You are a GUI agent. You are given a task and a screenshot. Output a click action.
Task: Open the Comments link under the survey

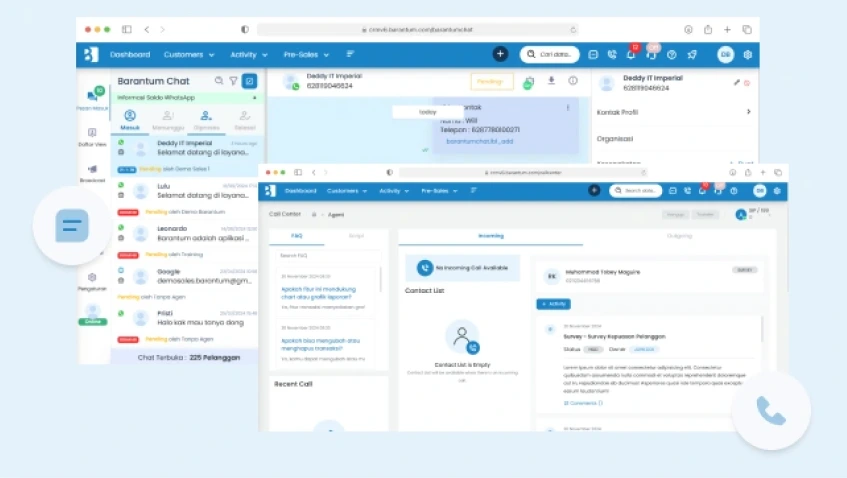click(583, 403)
